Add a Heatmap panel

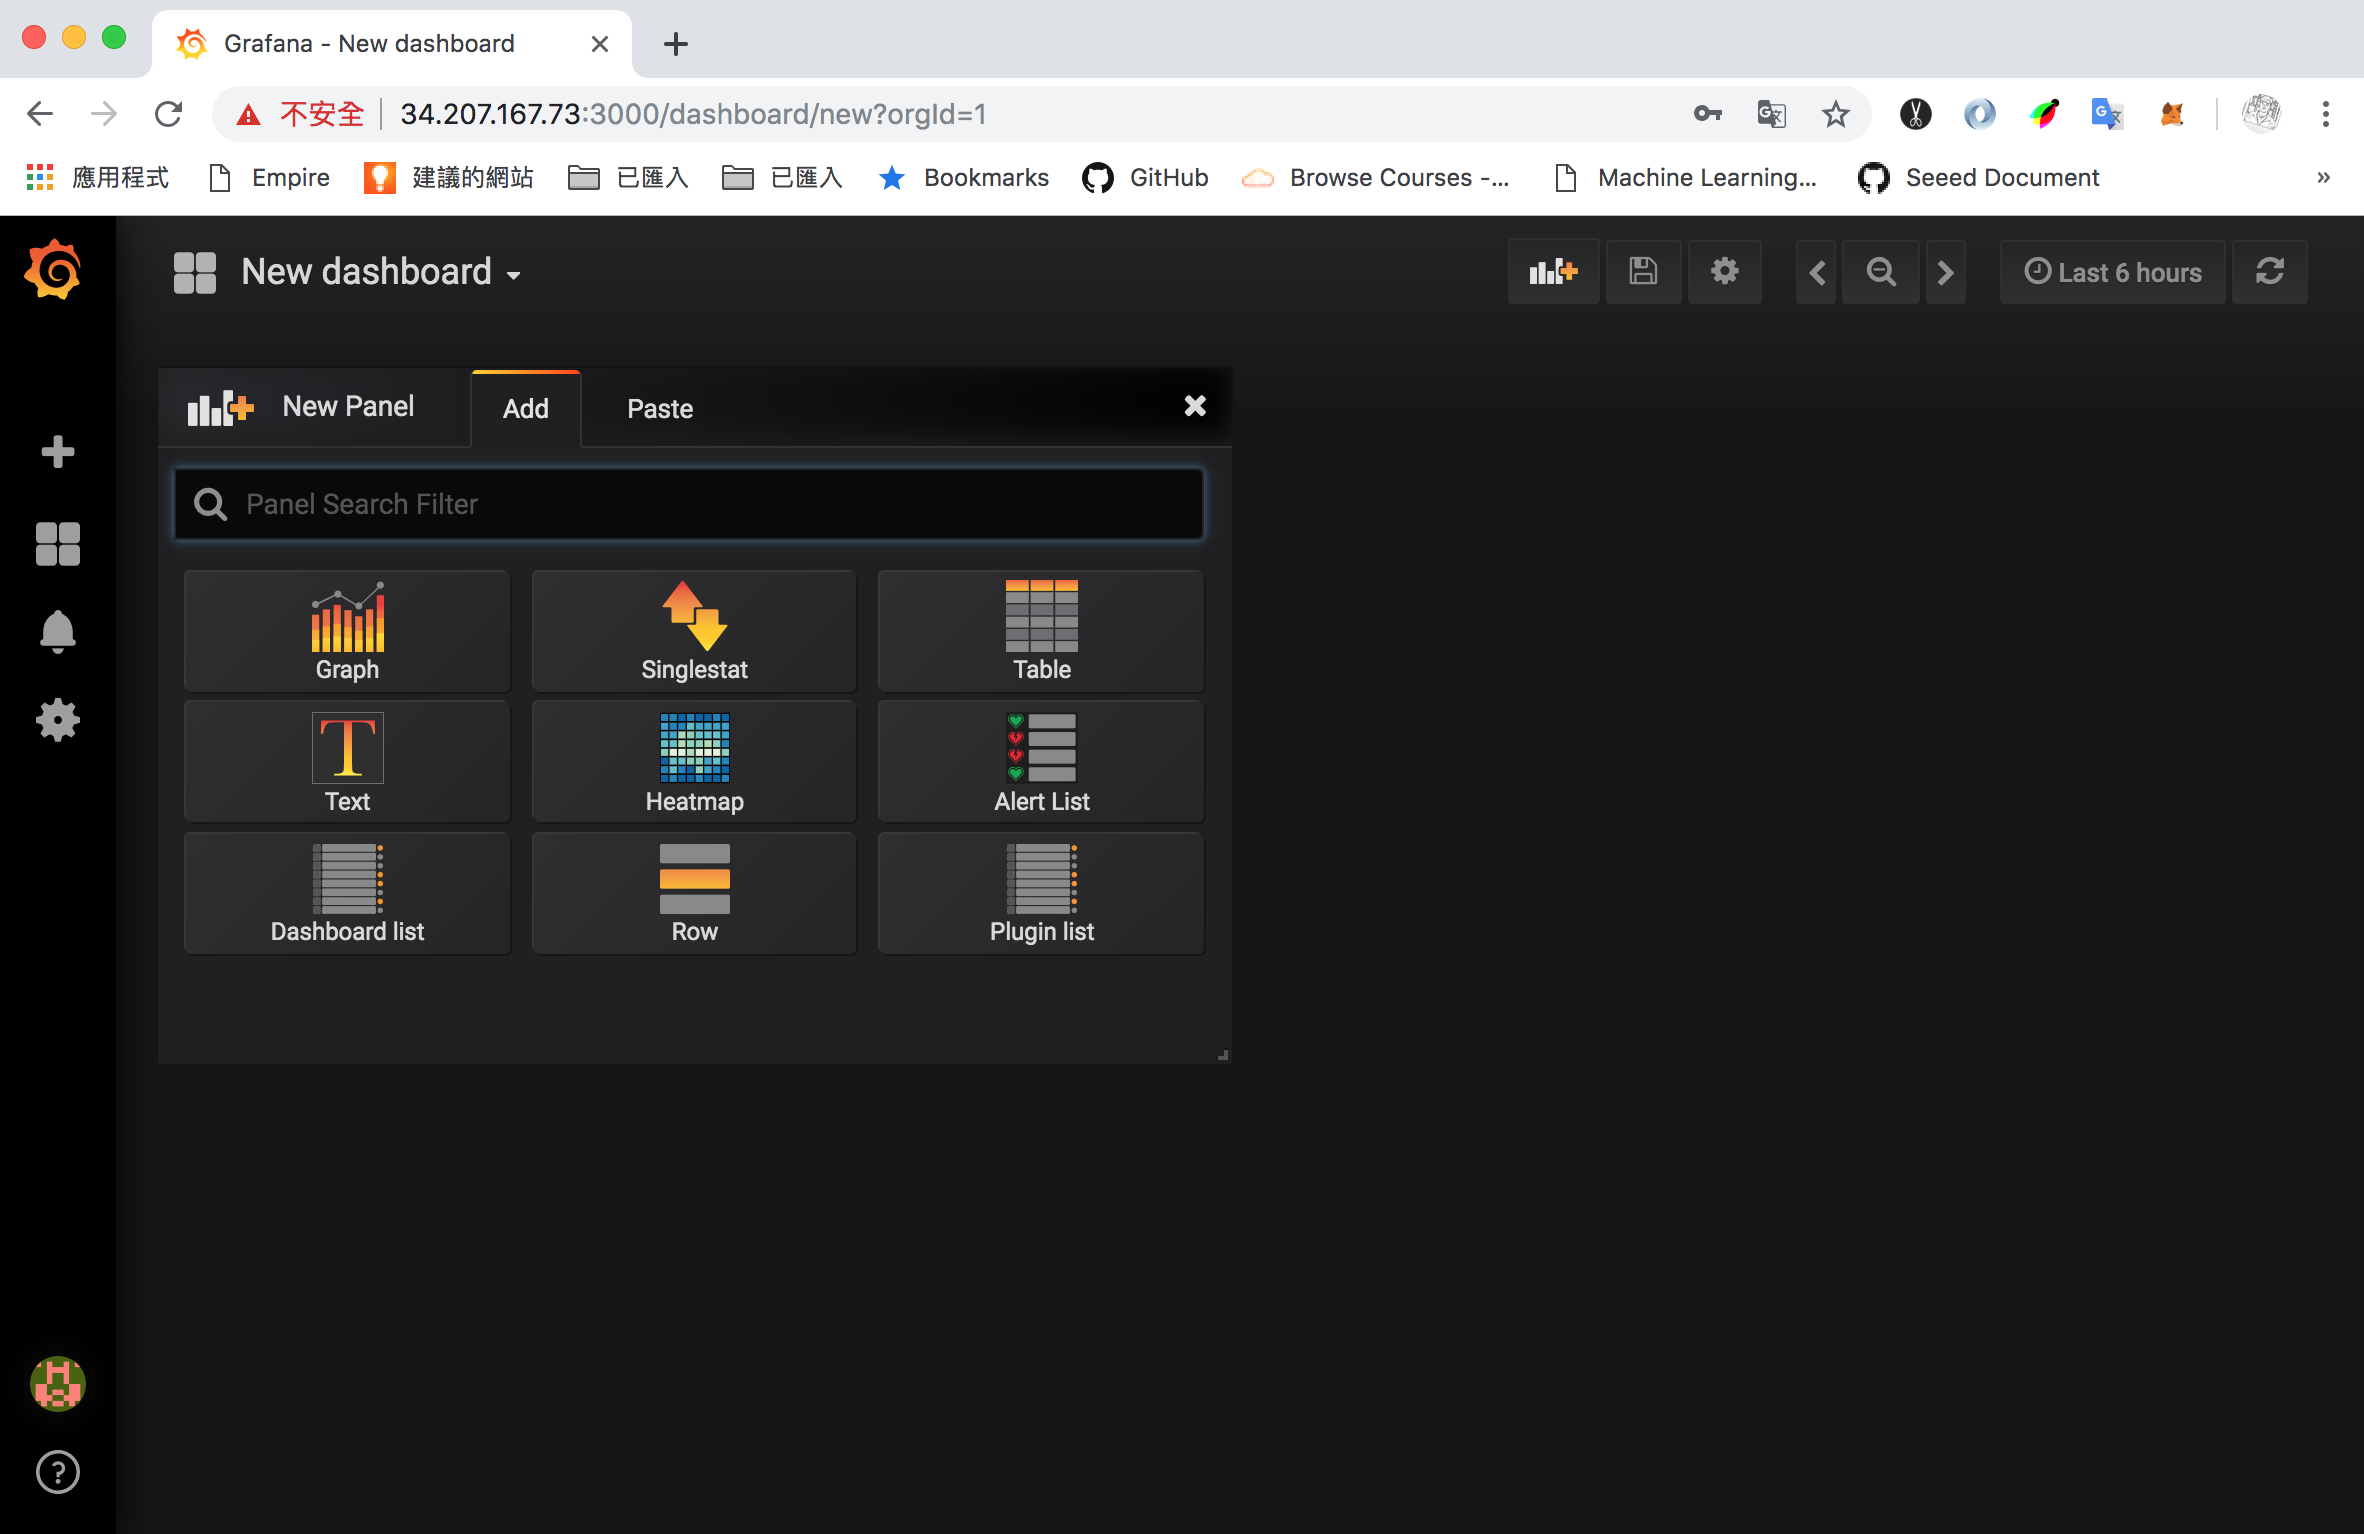pos(694,762)
